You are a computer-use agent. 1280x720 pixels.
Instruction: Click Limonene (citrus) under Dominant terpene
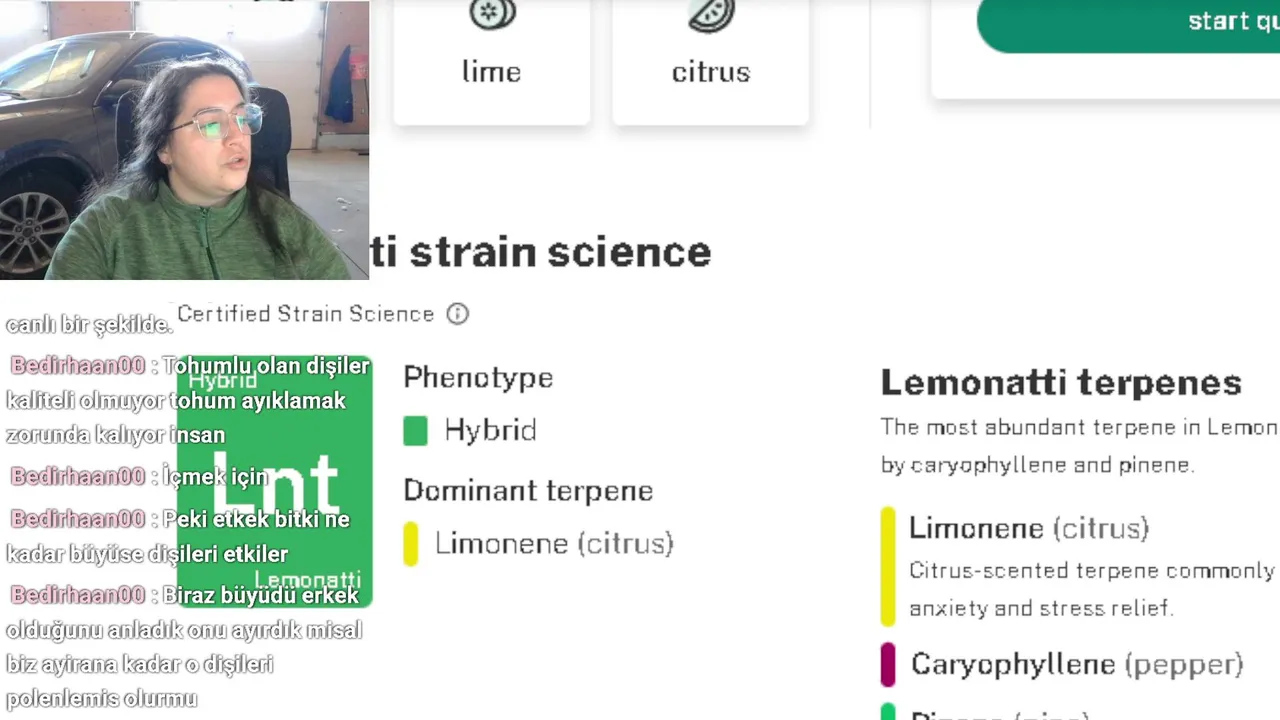[x=554, y=544]
